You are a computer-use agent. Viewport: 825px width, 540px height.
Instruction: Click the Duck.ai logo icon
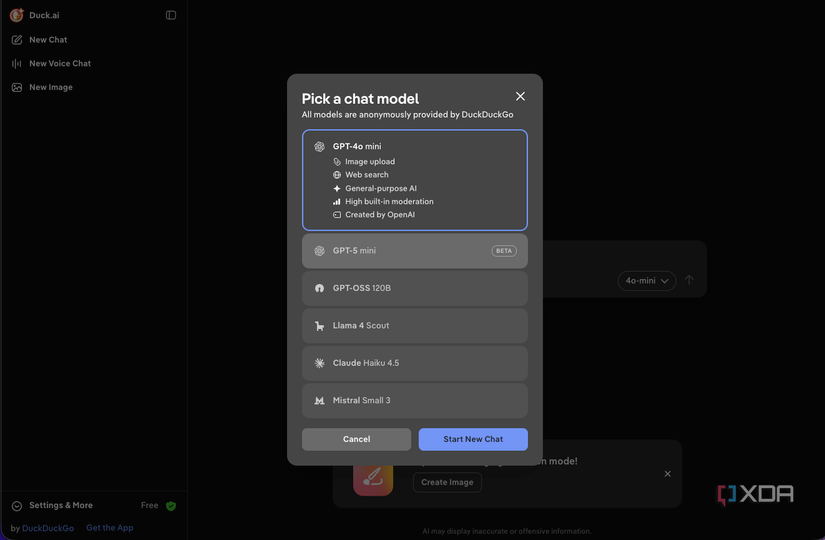[17, 15]
